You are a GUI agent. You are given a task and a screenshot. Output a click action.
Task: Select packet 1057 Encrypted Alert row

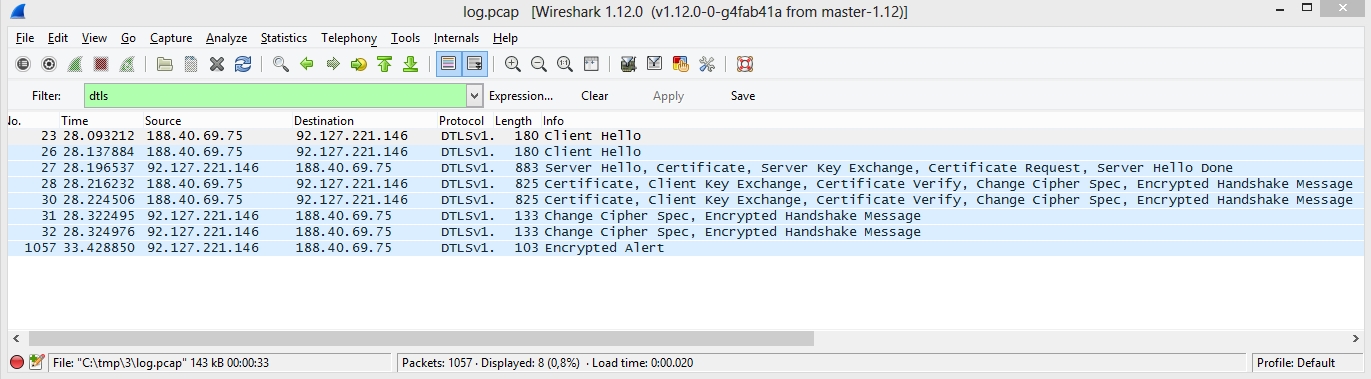click(x=685, y=248)
